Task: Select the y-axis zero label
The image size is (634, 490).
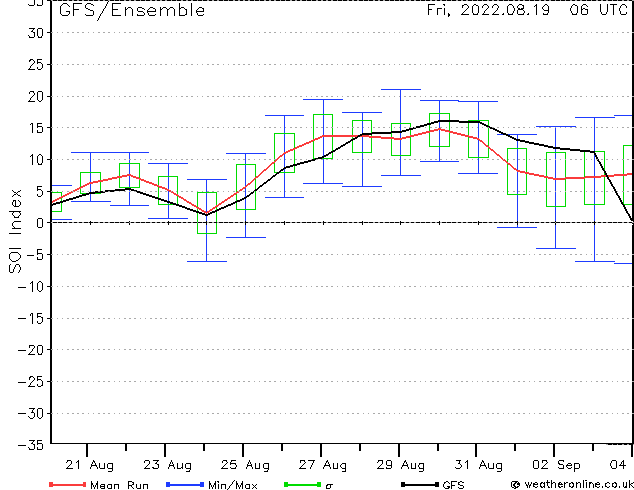Action: (x=39, y=223)
